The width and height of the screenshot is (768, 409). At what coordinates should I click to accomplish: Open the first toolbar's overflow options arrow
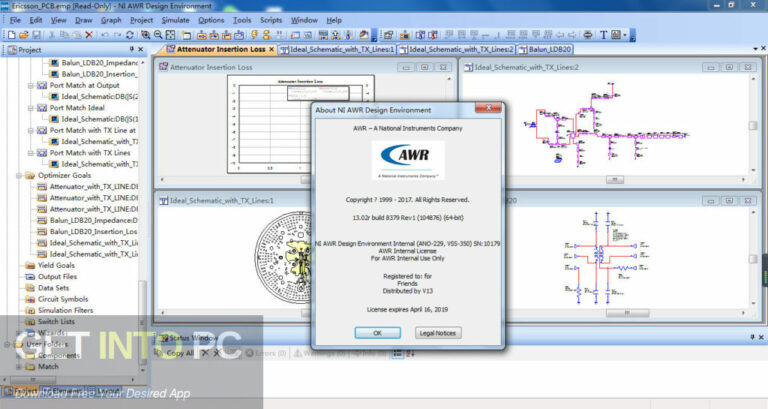pyautogui.click(x=374, y=36)
